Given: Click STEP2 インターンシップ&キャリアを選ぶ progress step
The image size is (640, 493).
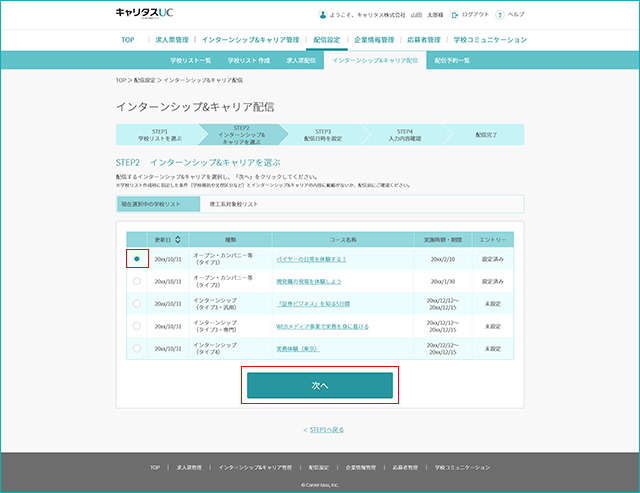Looking at the screenshot, I should tap(241, 135).
